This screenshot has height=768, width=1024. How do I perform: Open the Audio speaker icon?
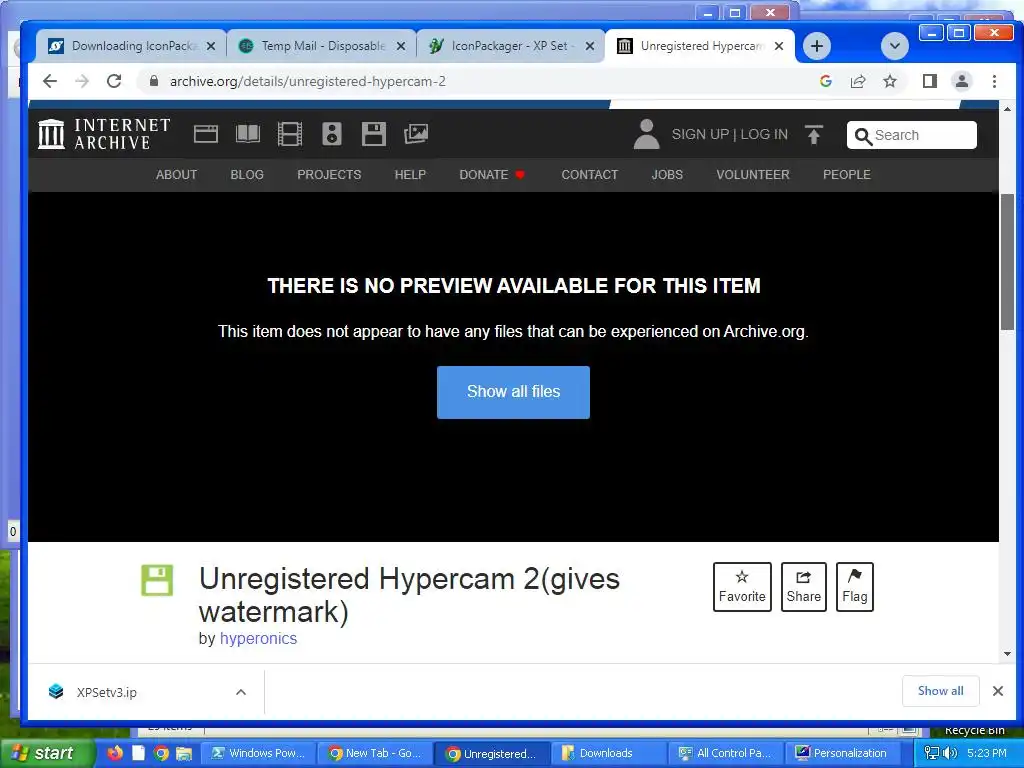pos(332,134)
